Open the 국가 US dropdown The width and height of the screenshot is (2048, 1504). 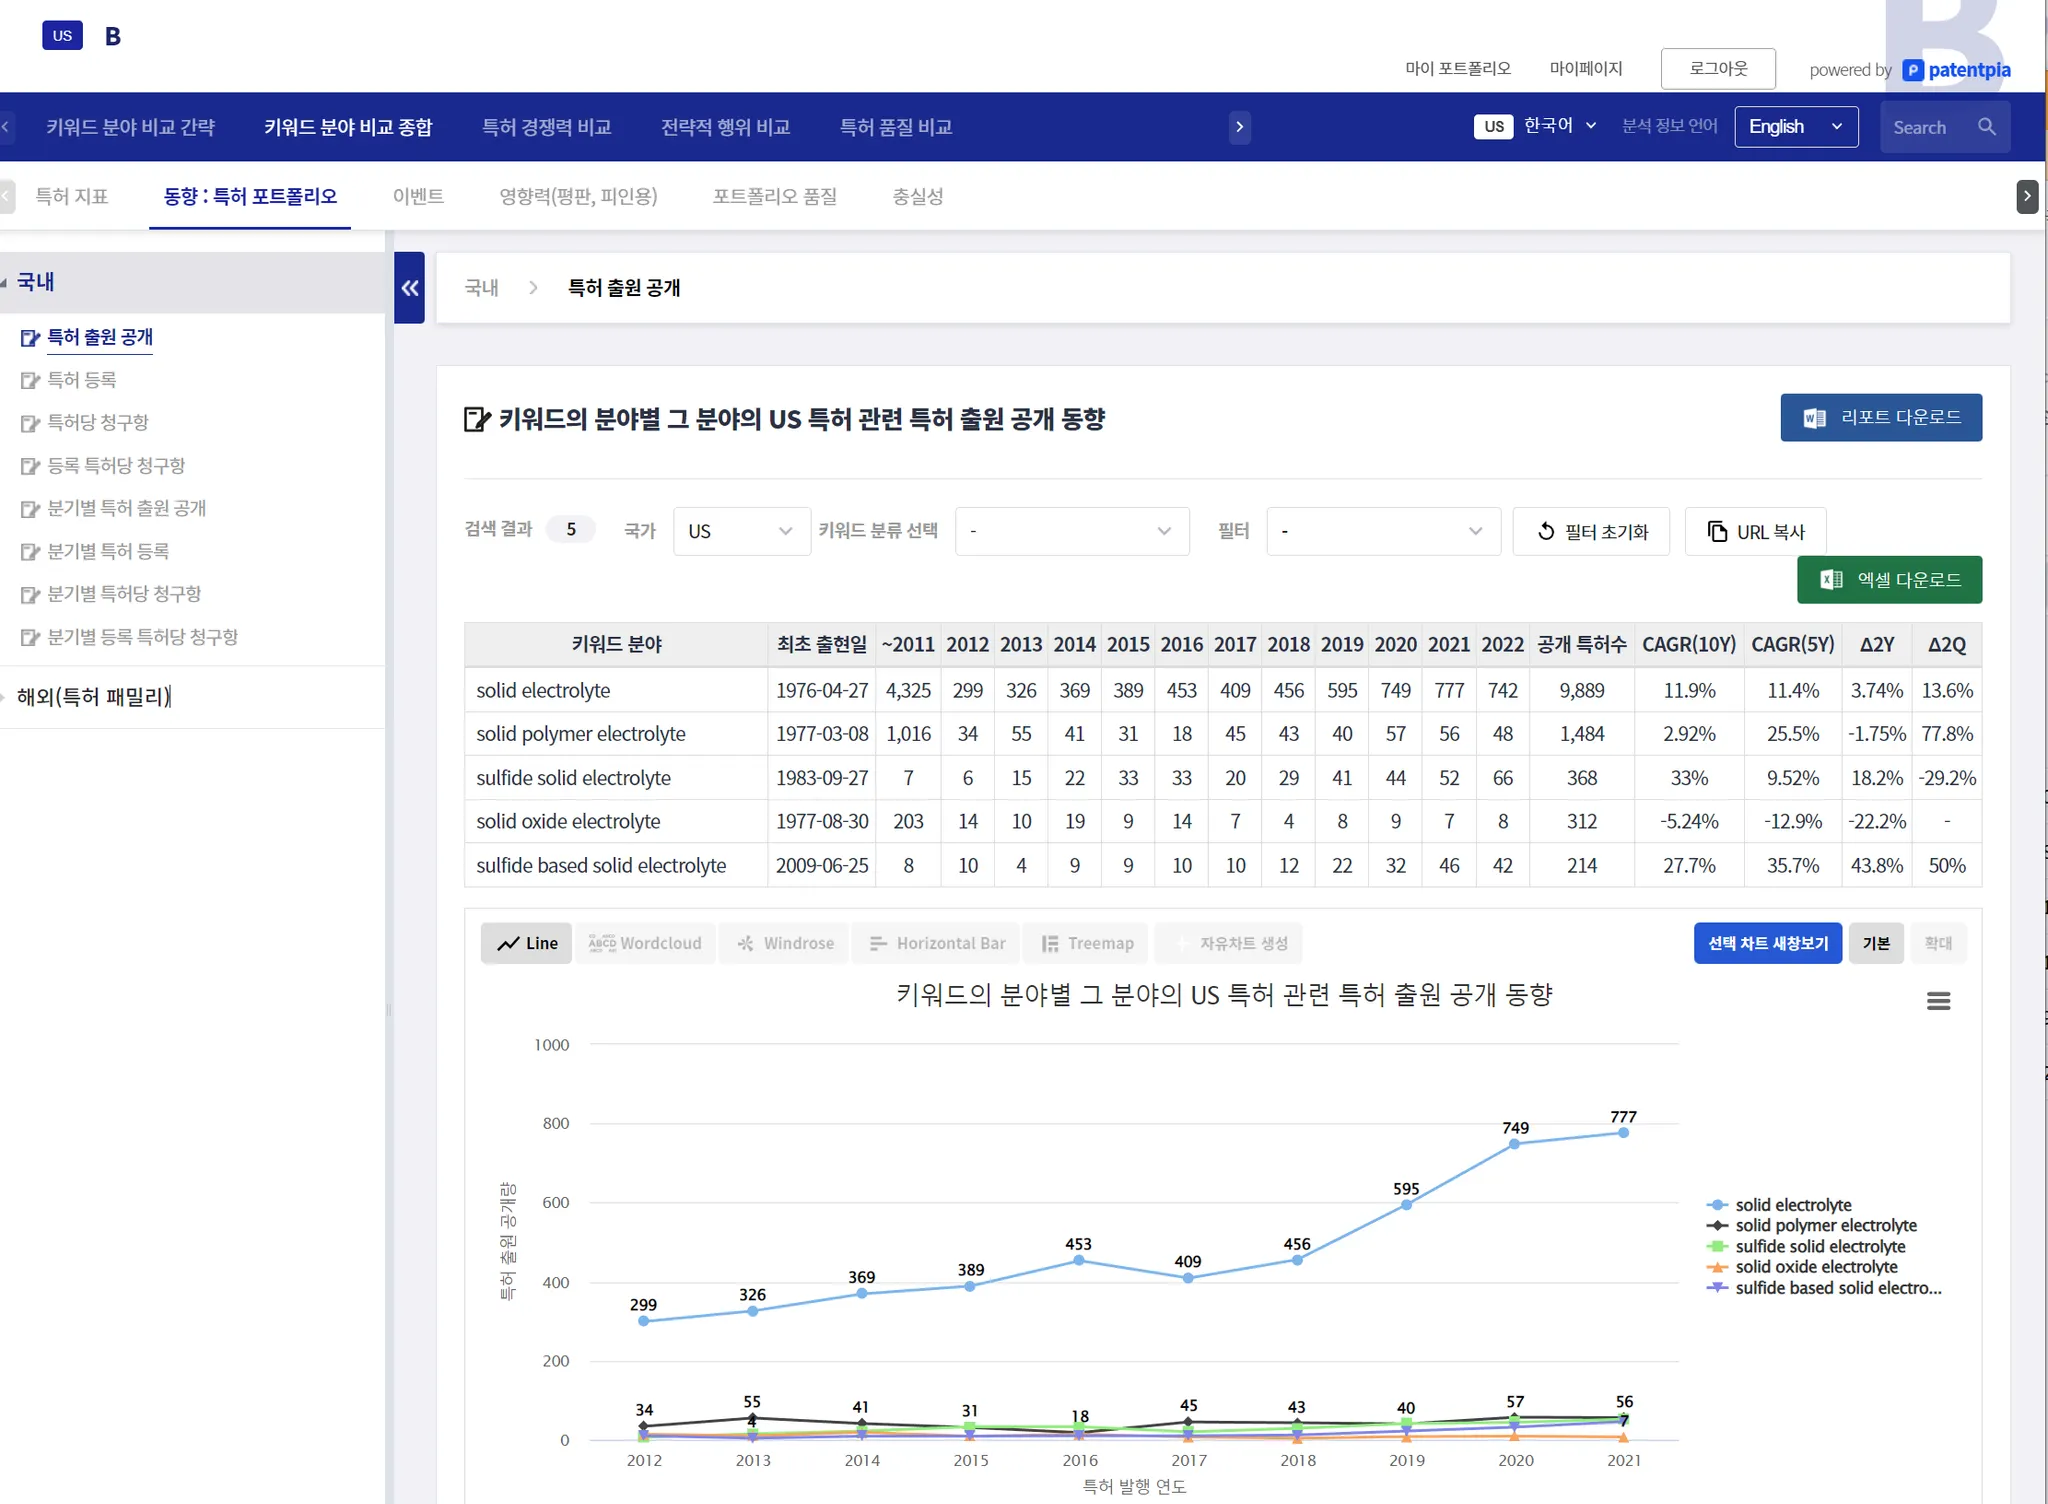pos(741,531)
